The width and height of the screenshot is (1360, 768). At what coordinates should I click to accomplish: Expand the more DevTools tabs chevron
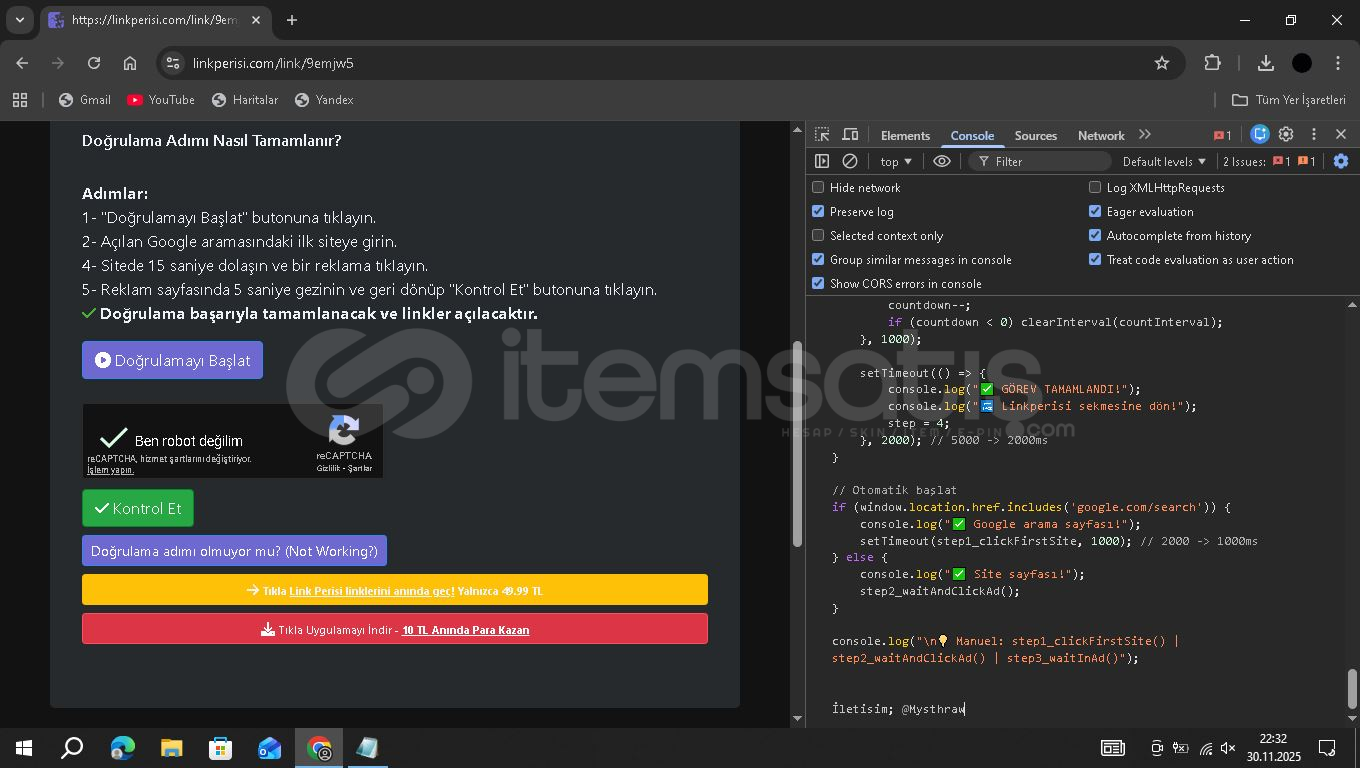(x=1145, y=135)
